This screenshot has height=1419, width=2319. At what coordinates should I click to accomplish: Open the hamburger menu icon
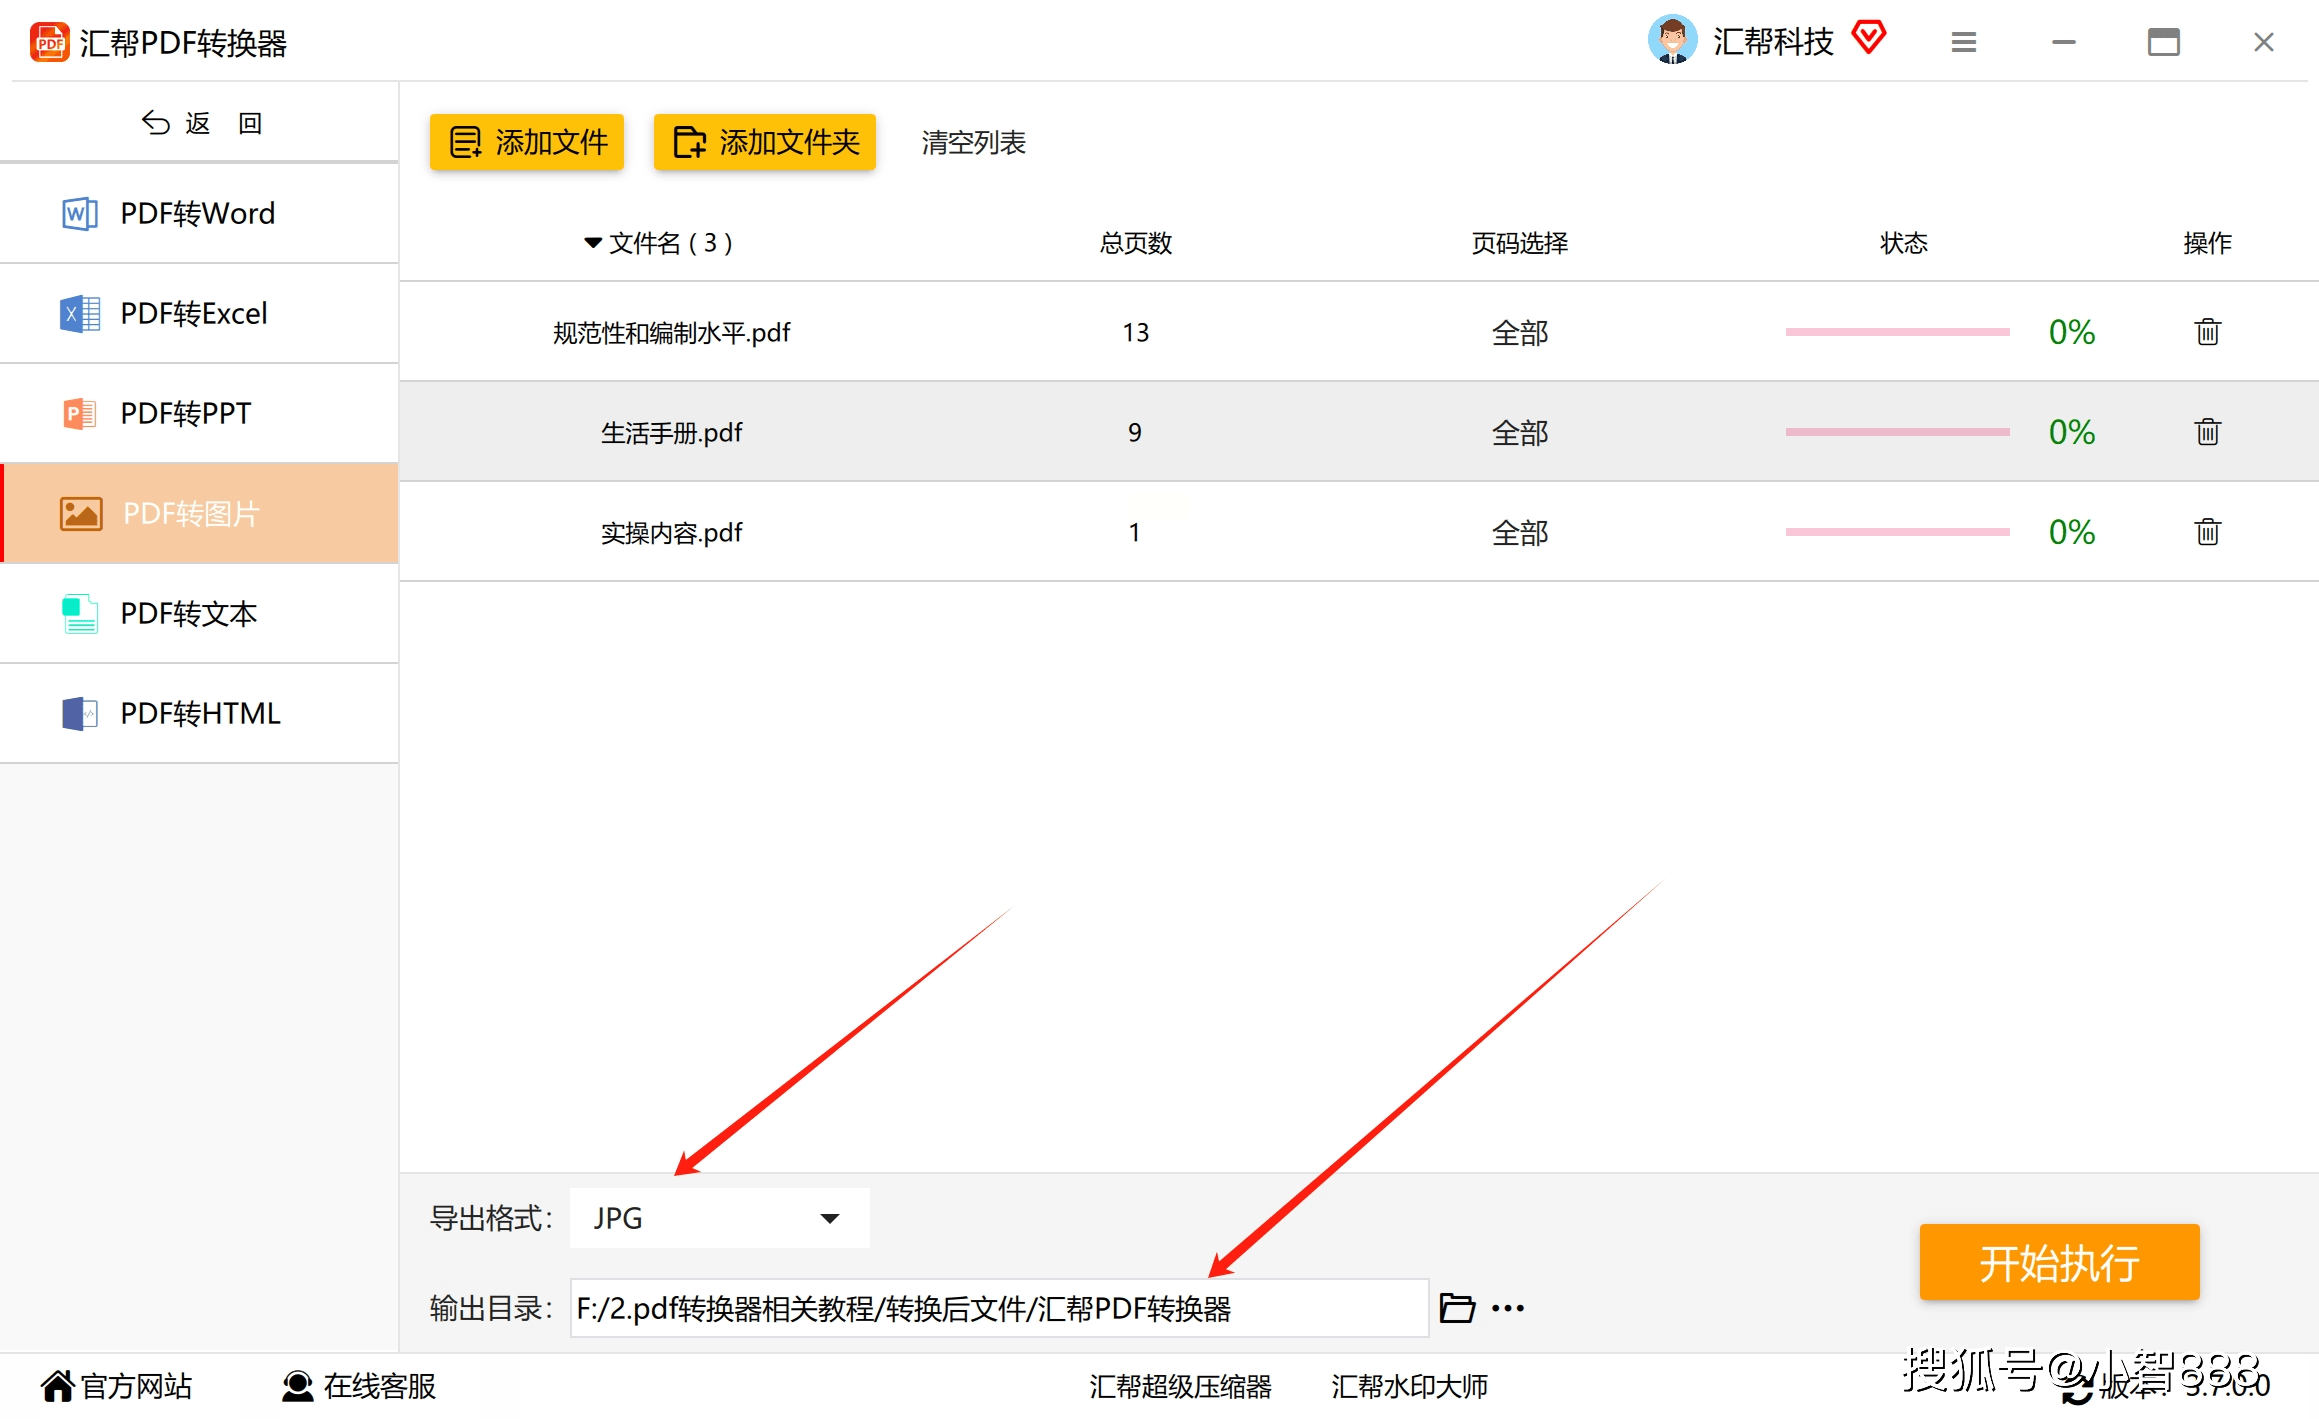(x=1964, y=42)
